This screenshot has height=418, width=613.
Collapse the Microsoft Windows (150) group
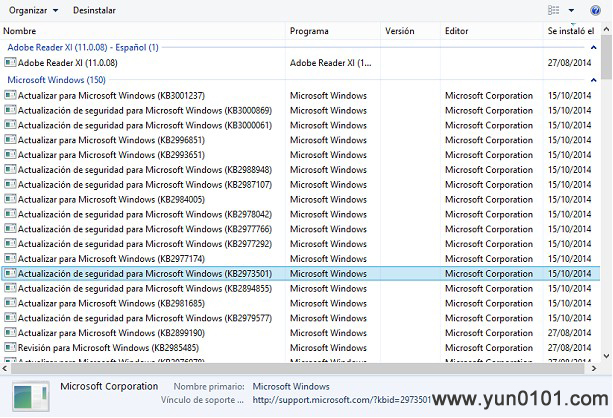pyautogui.click(x=593, y=80)
